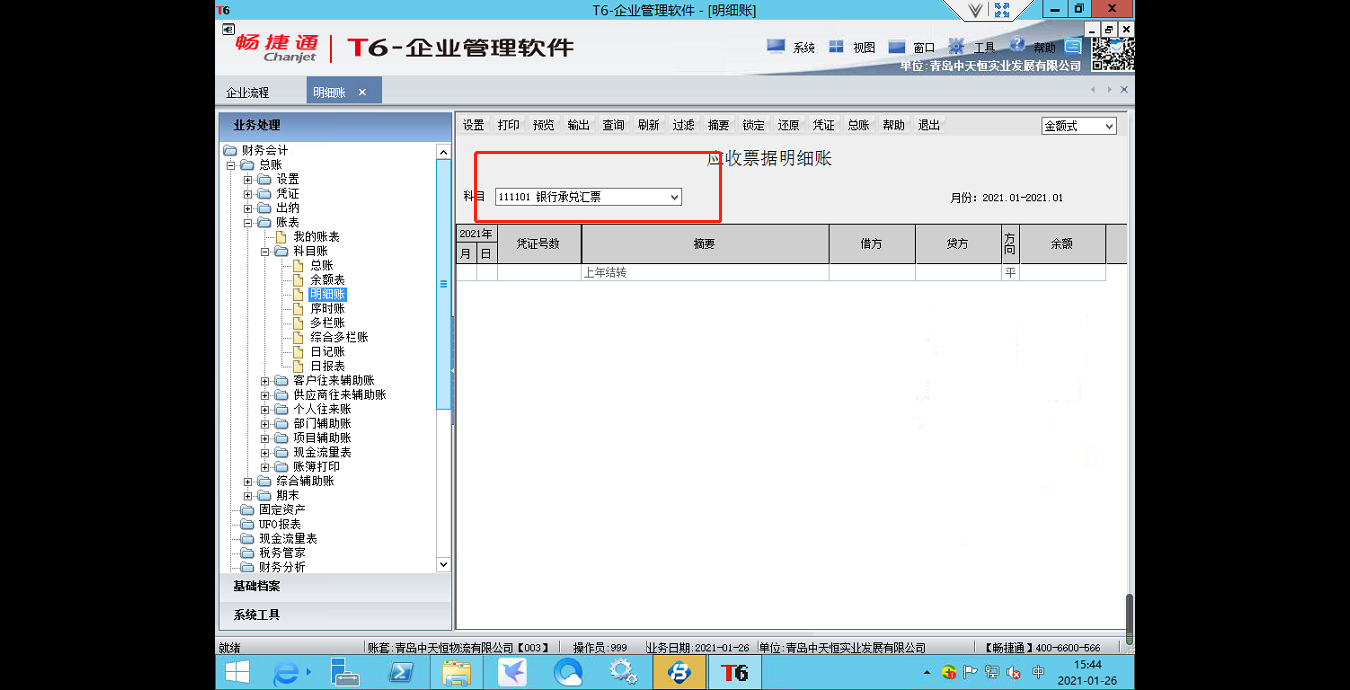Open File Explorer from the taskbar

point(456,673)
